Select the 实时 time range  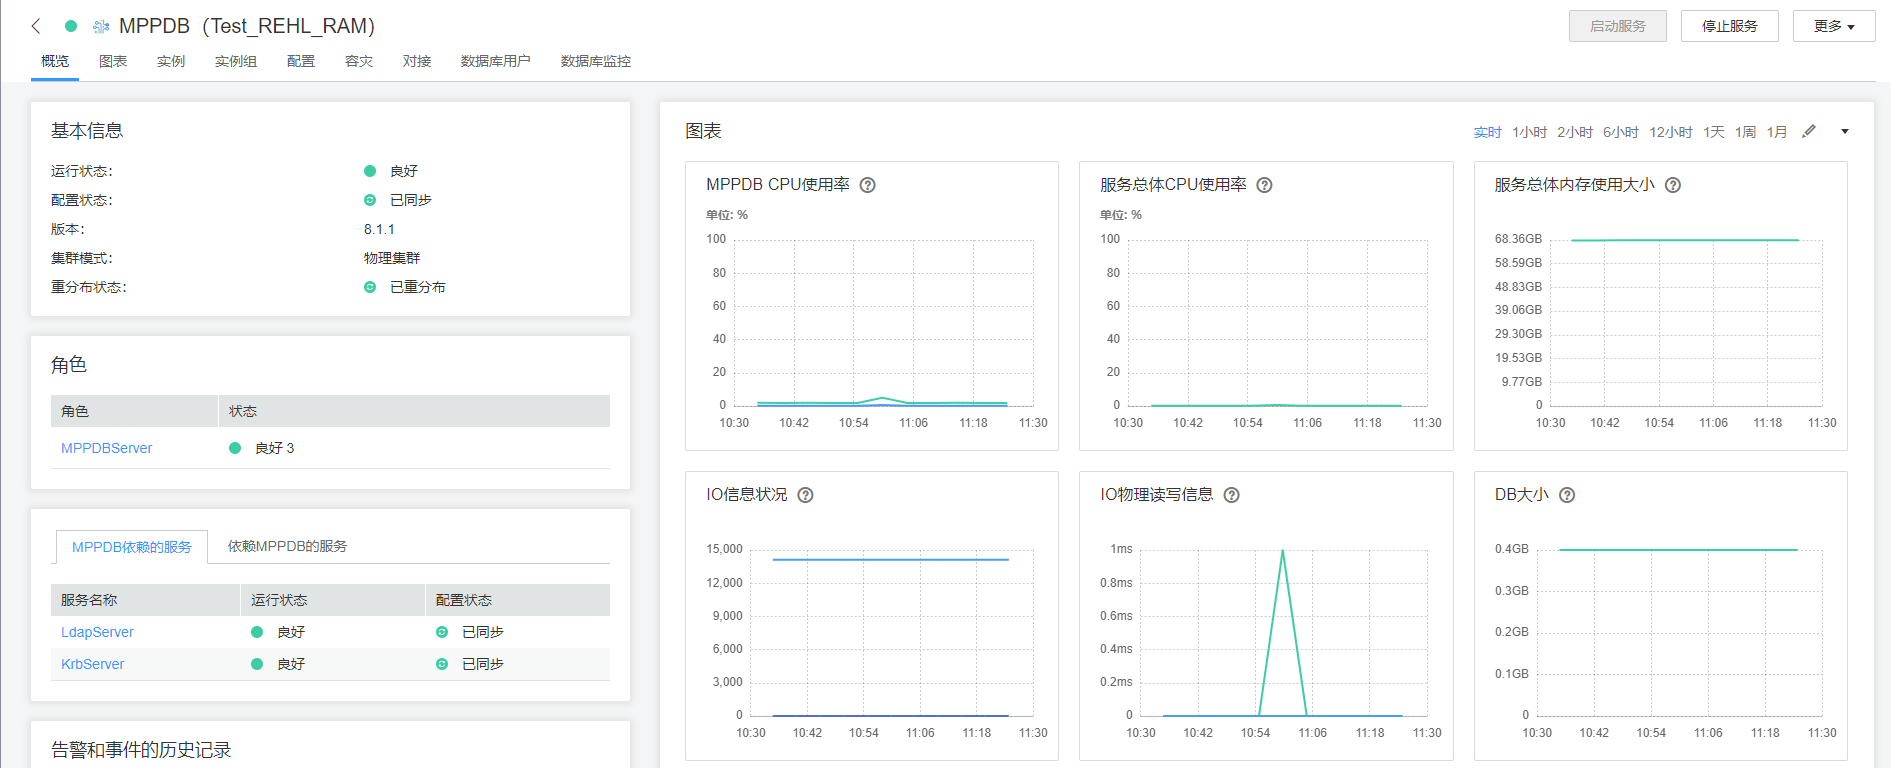1488,132
